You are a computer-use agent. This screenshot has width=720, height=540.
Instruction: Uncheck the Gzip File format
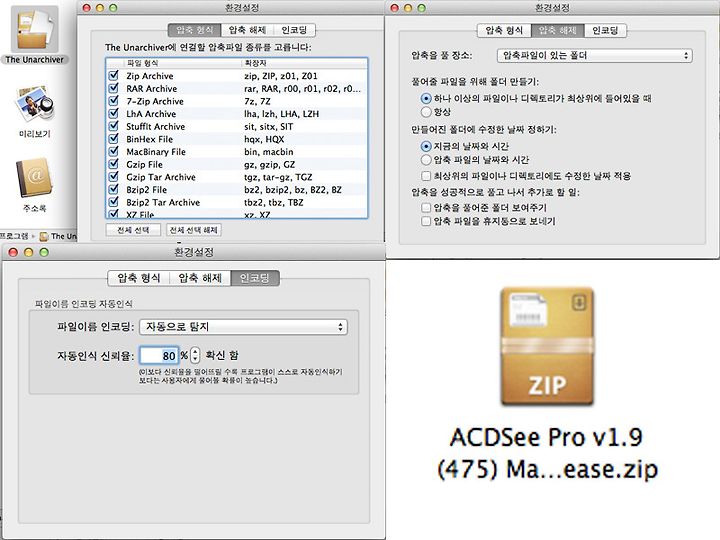113,164
